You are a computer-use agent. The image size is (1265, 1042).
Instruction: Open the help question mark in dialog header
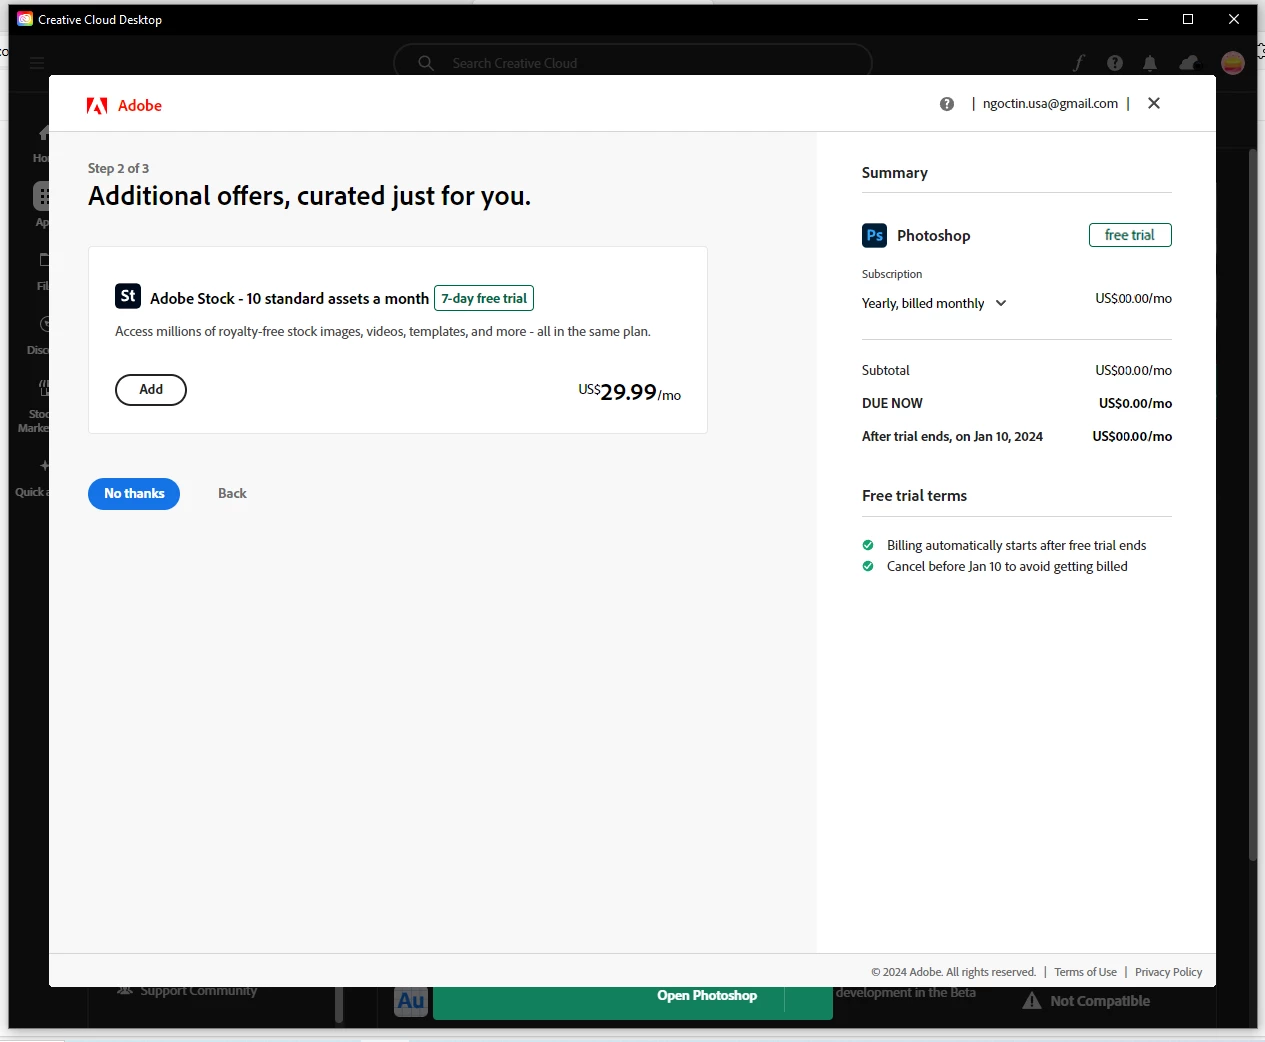[x=947, y=104]
